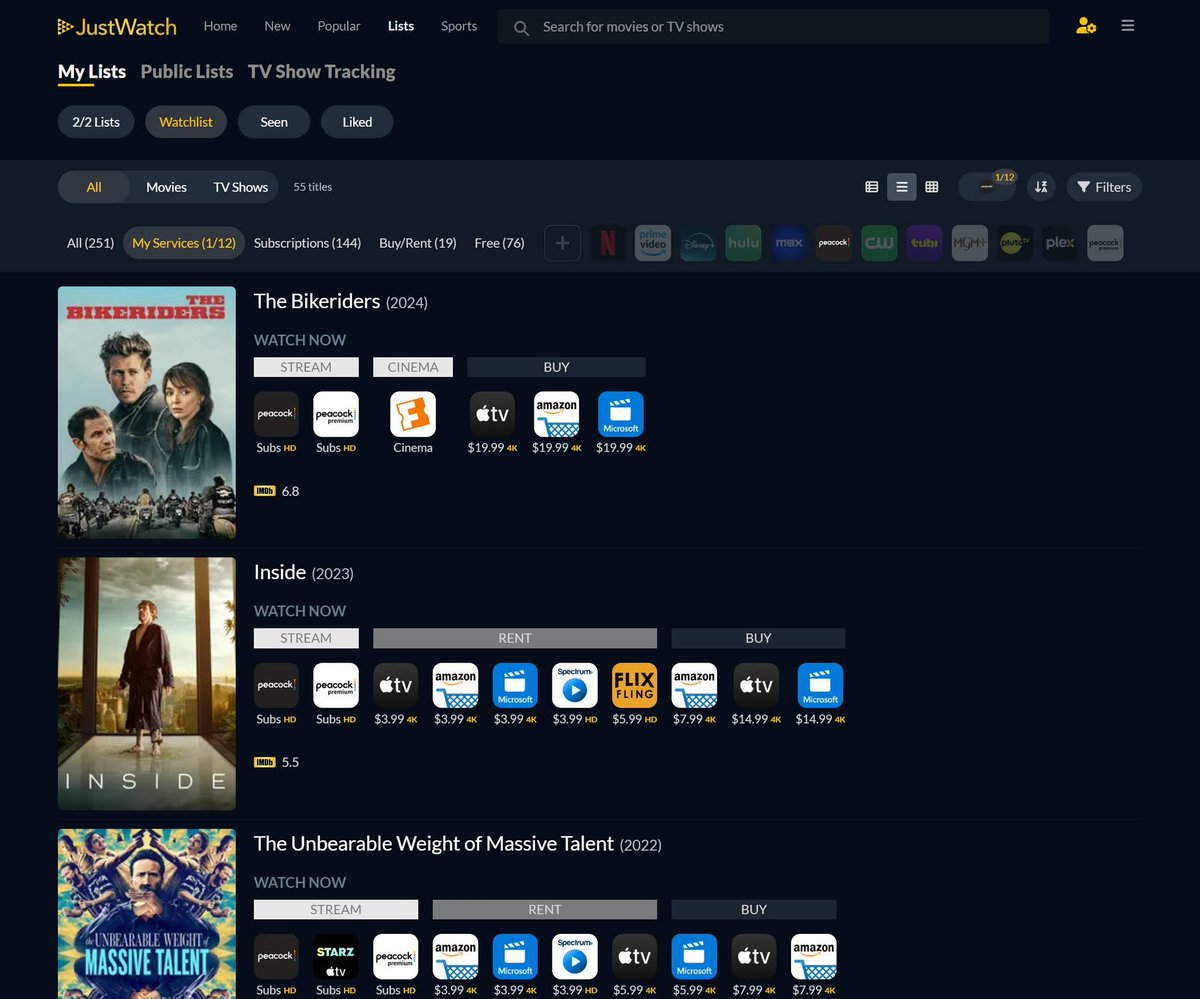Buy The Bikeriders on Apple TV

coord(493,414)
